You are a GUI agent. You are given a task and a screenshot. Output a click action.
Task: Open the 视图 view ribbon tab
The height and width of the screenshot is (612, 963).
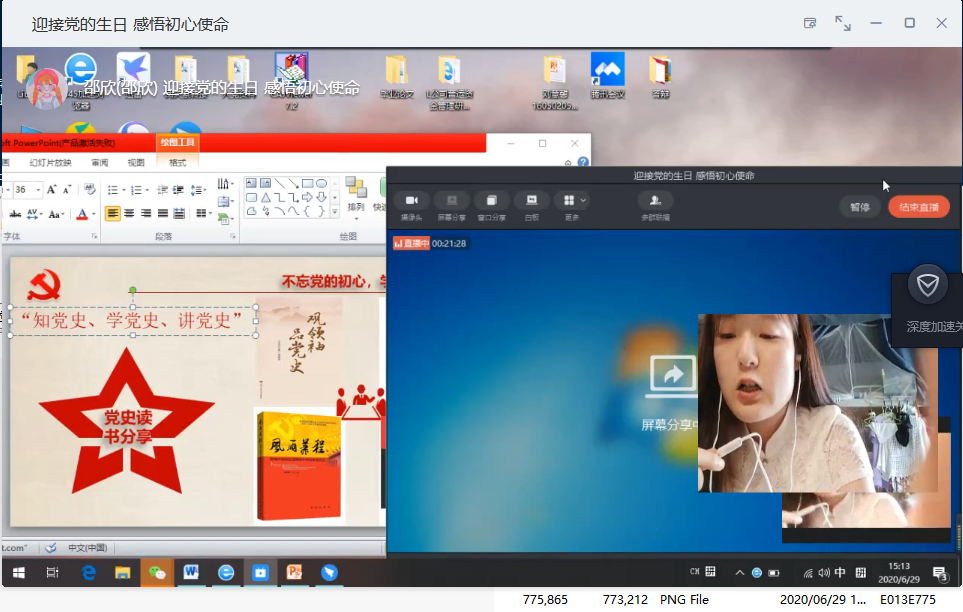click(136, 162)
